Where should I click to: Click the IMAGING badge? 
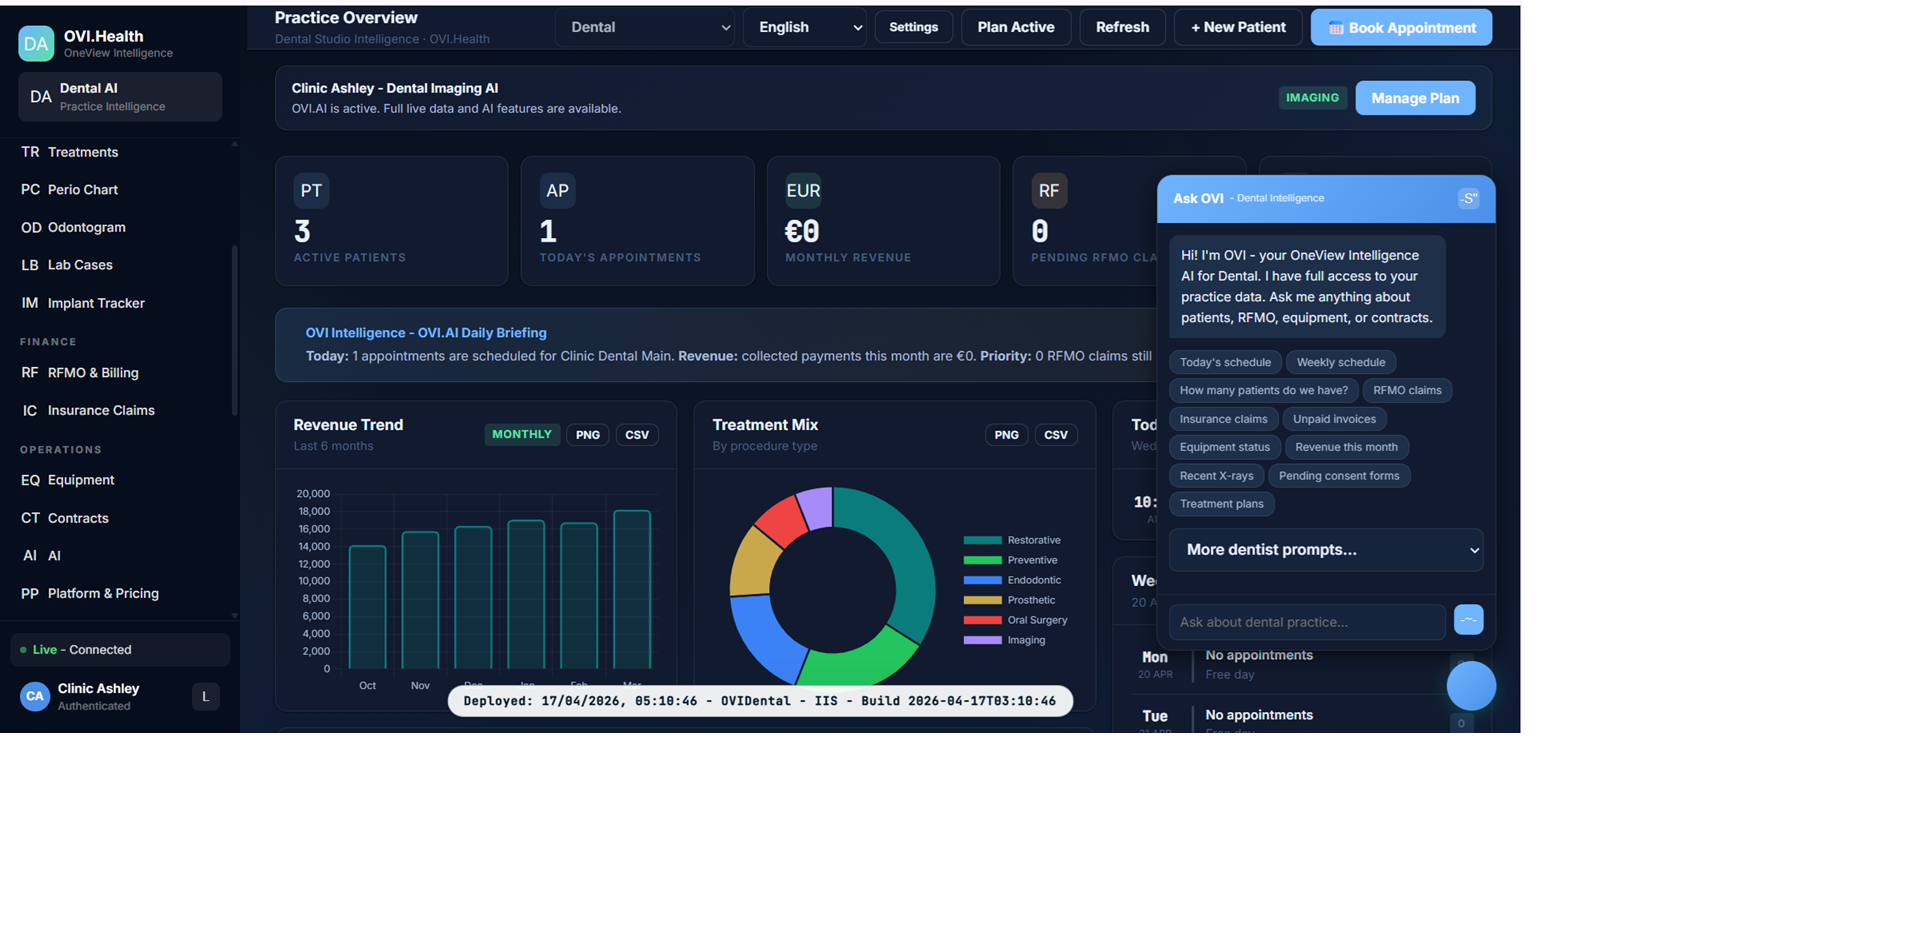click(1312, 98)
